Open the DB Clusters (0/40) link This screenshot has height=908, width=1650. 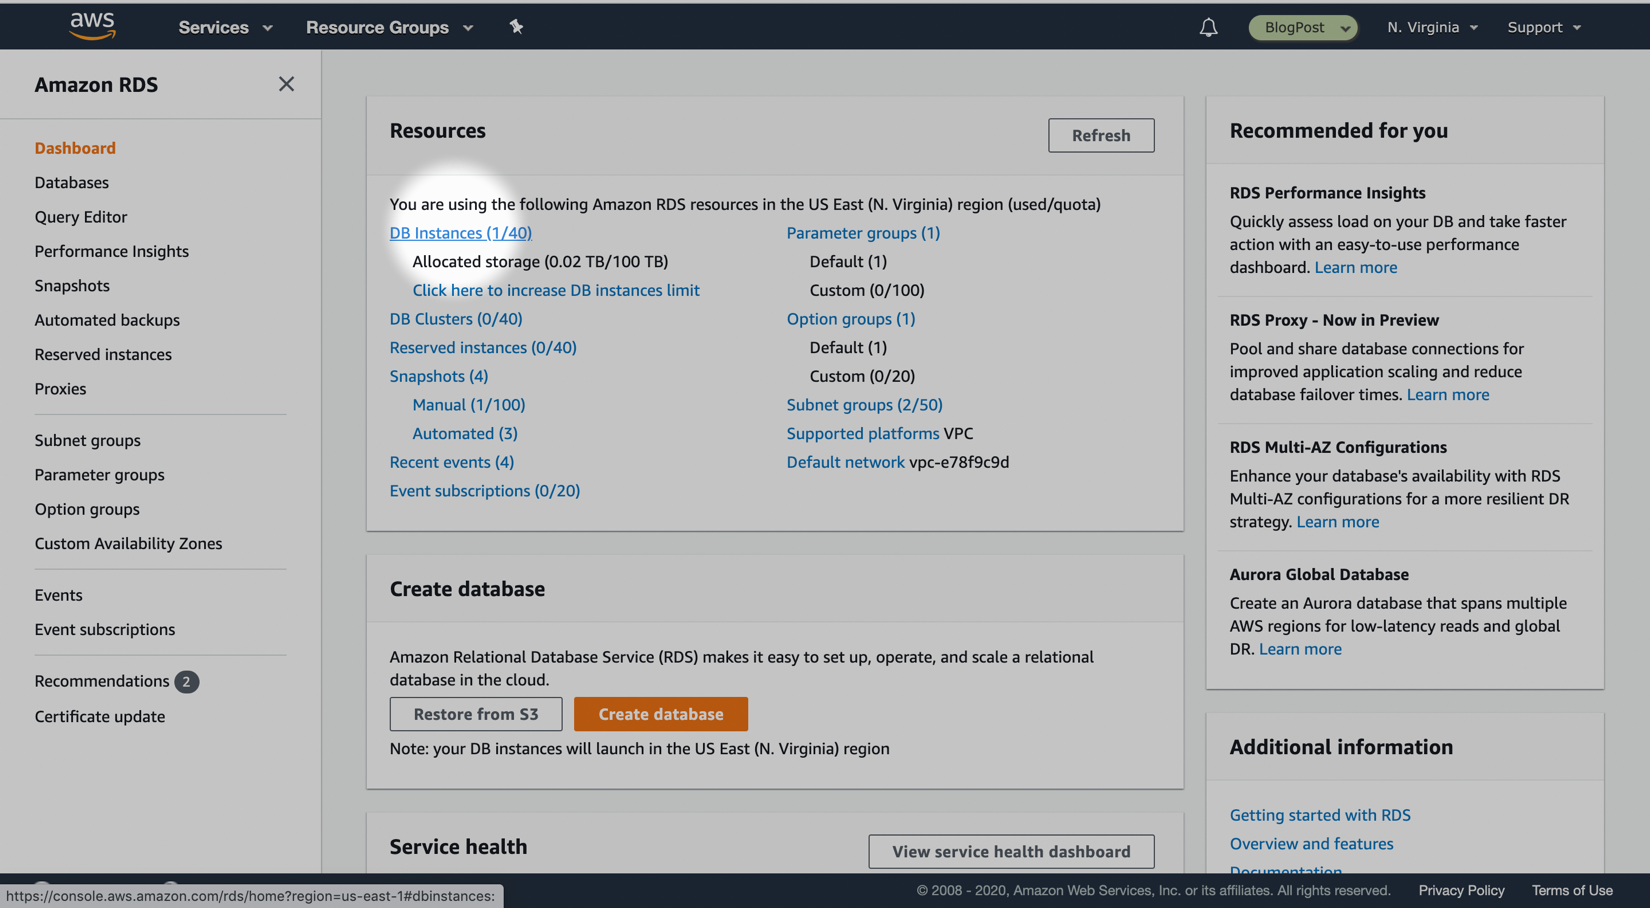(x=456, y=319)
